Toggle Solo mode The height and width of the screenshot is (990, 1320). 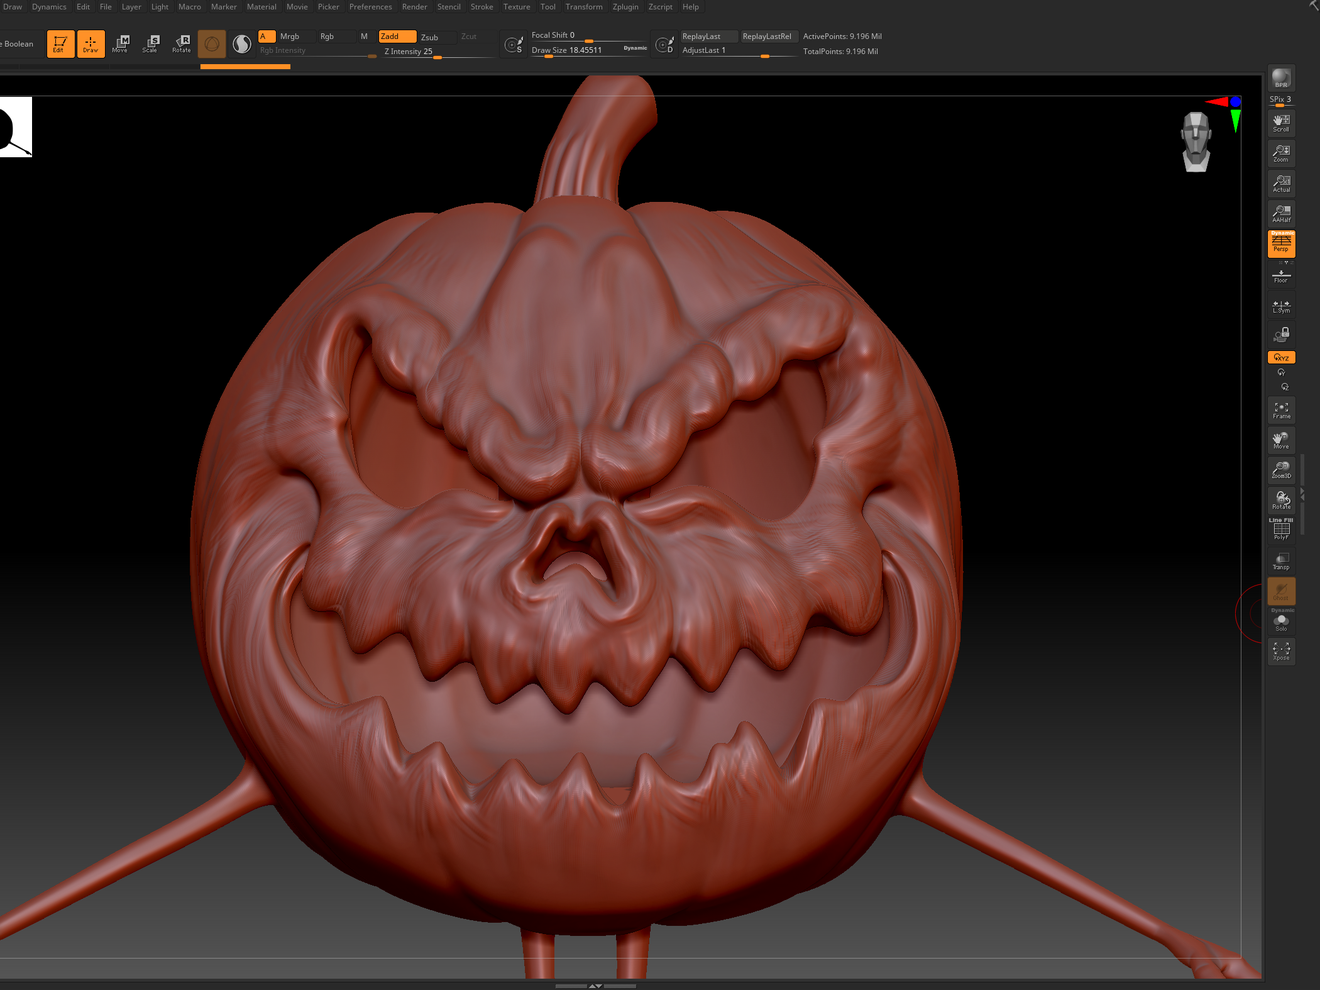(1281, 622)
